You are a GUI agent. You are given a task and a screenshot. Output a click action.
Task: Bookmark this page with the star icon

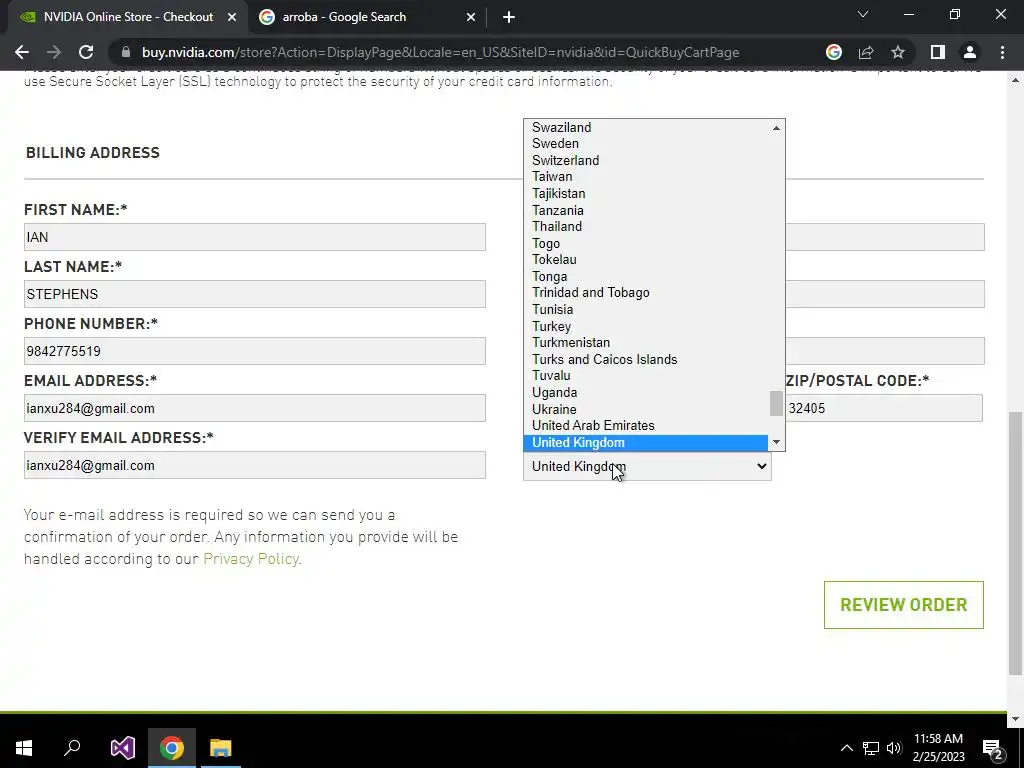898,52
